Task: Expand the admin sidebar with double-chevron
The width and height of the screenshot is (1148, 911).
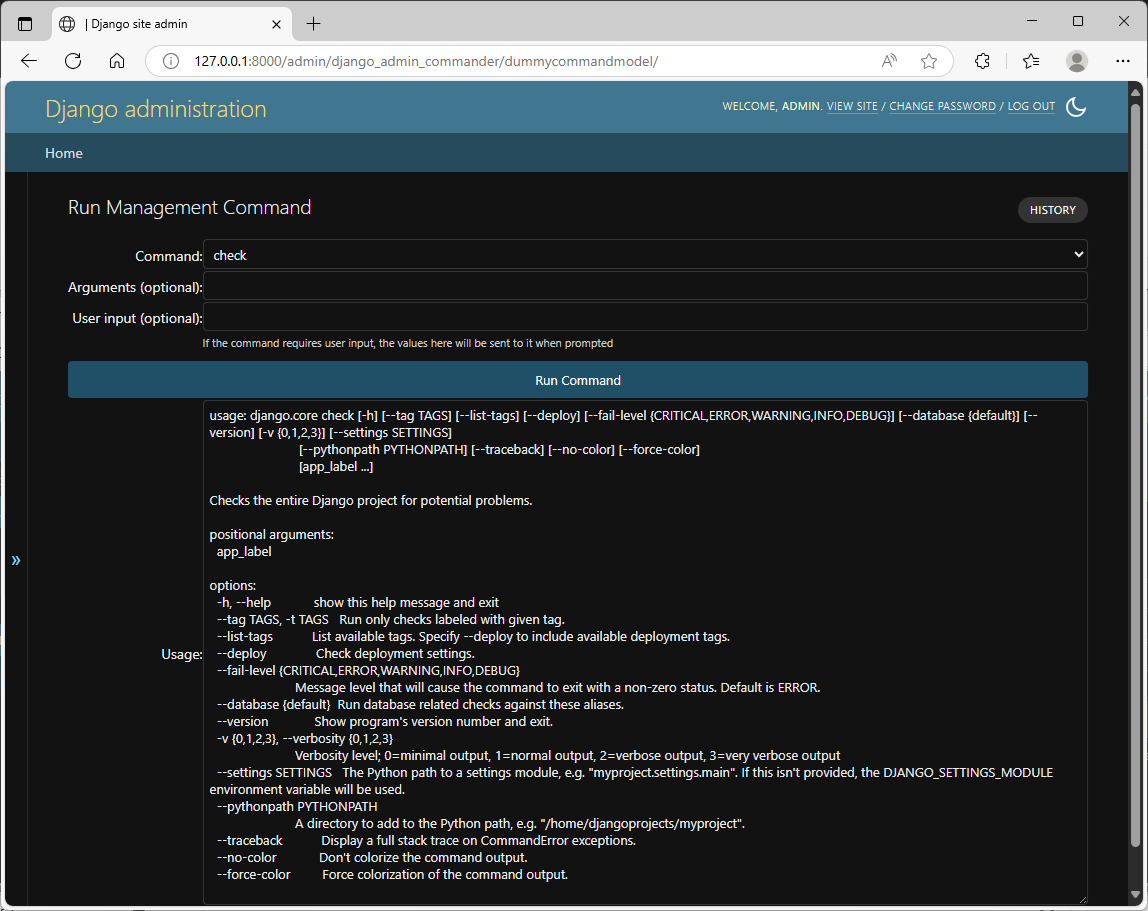Action: pyautogui.click(x=15, y=560)
